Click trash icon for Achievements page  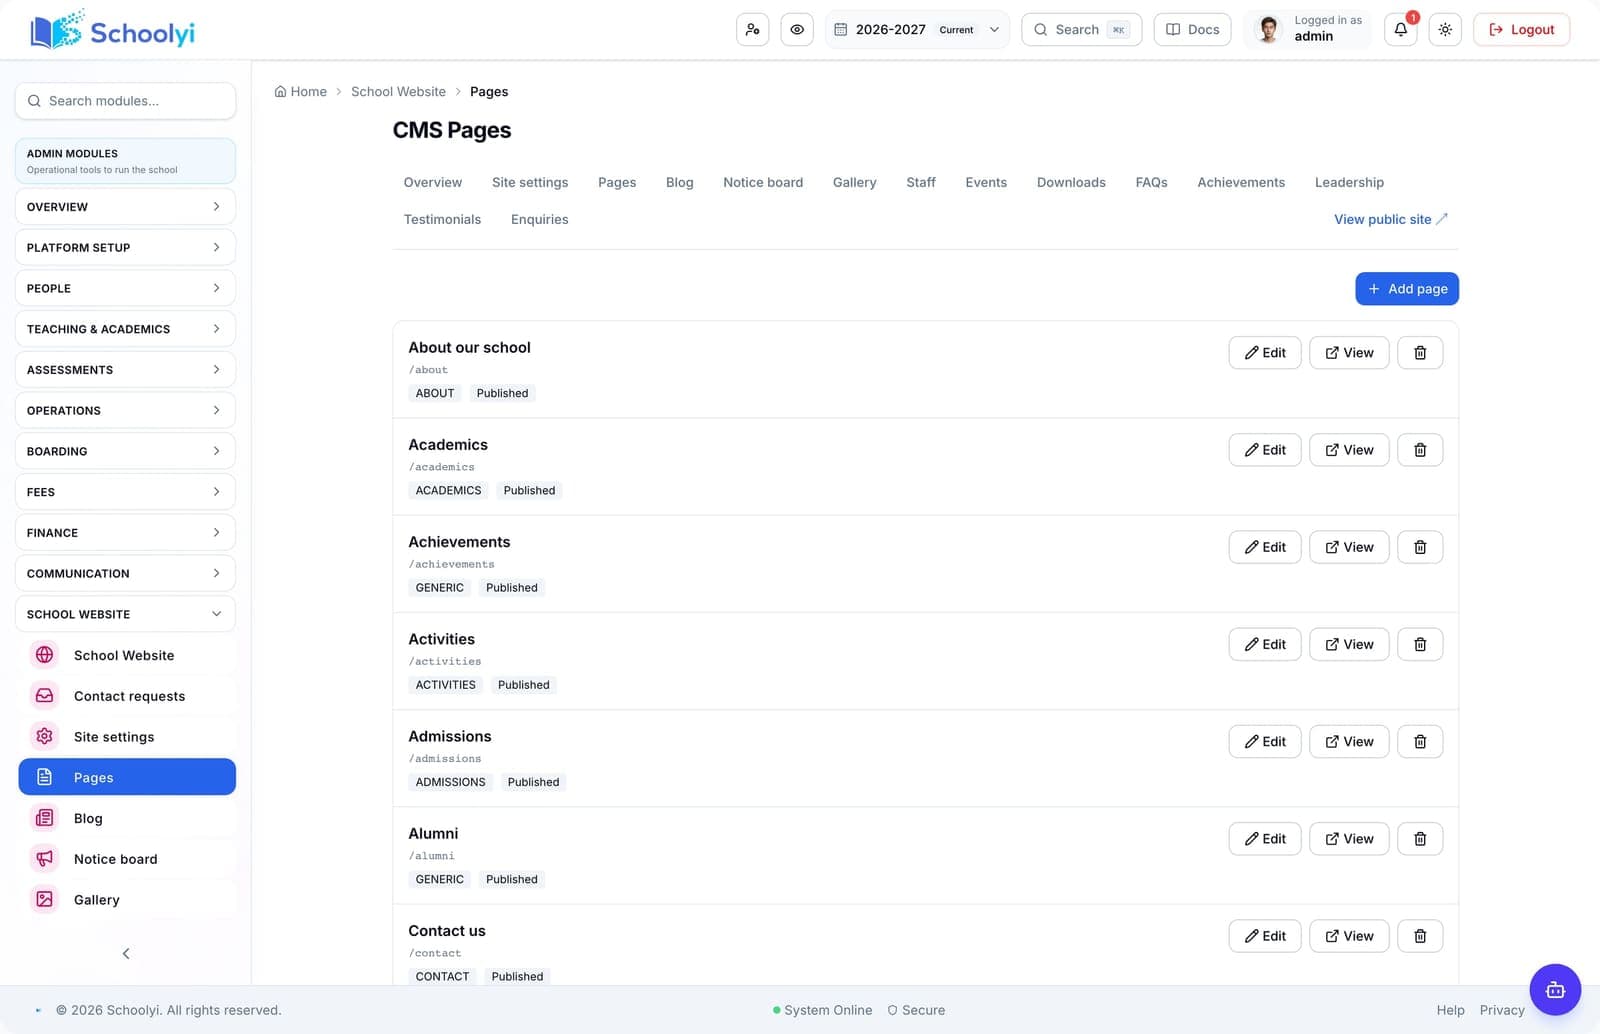click(x=1420, y=547)
